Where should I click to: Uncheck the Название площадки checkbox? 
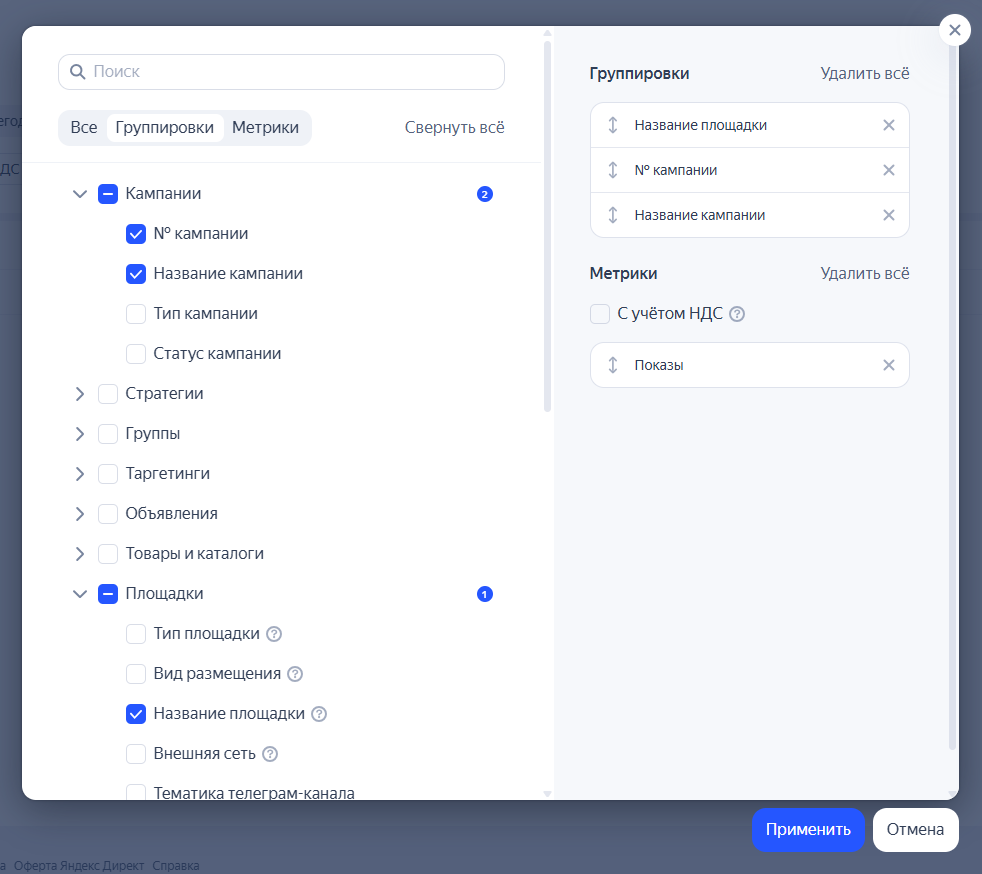tap(136, 714)
